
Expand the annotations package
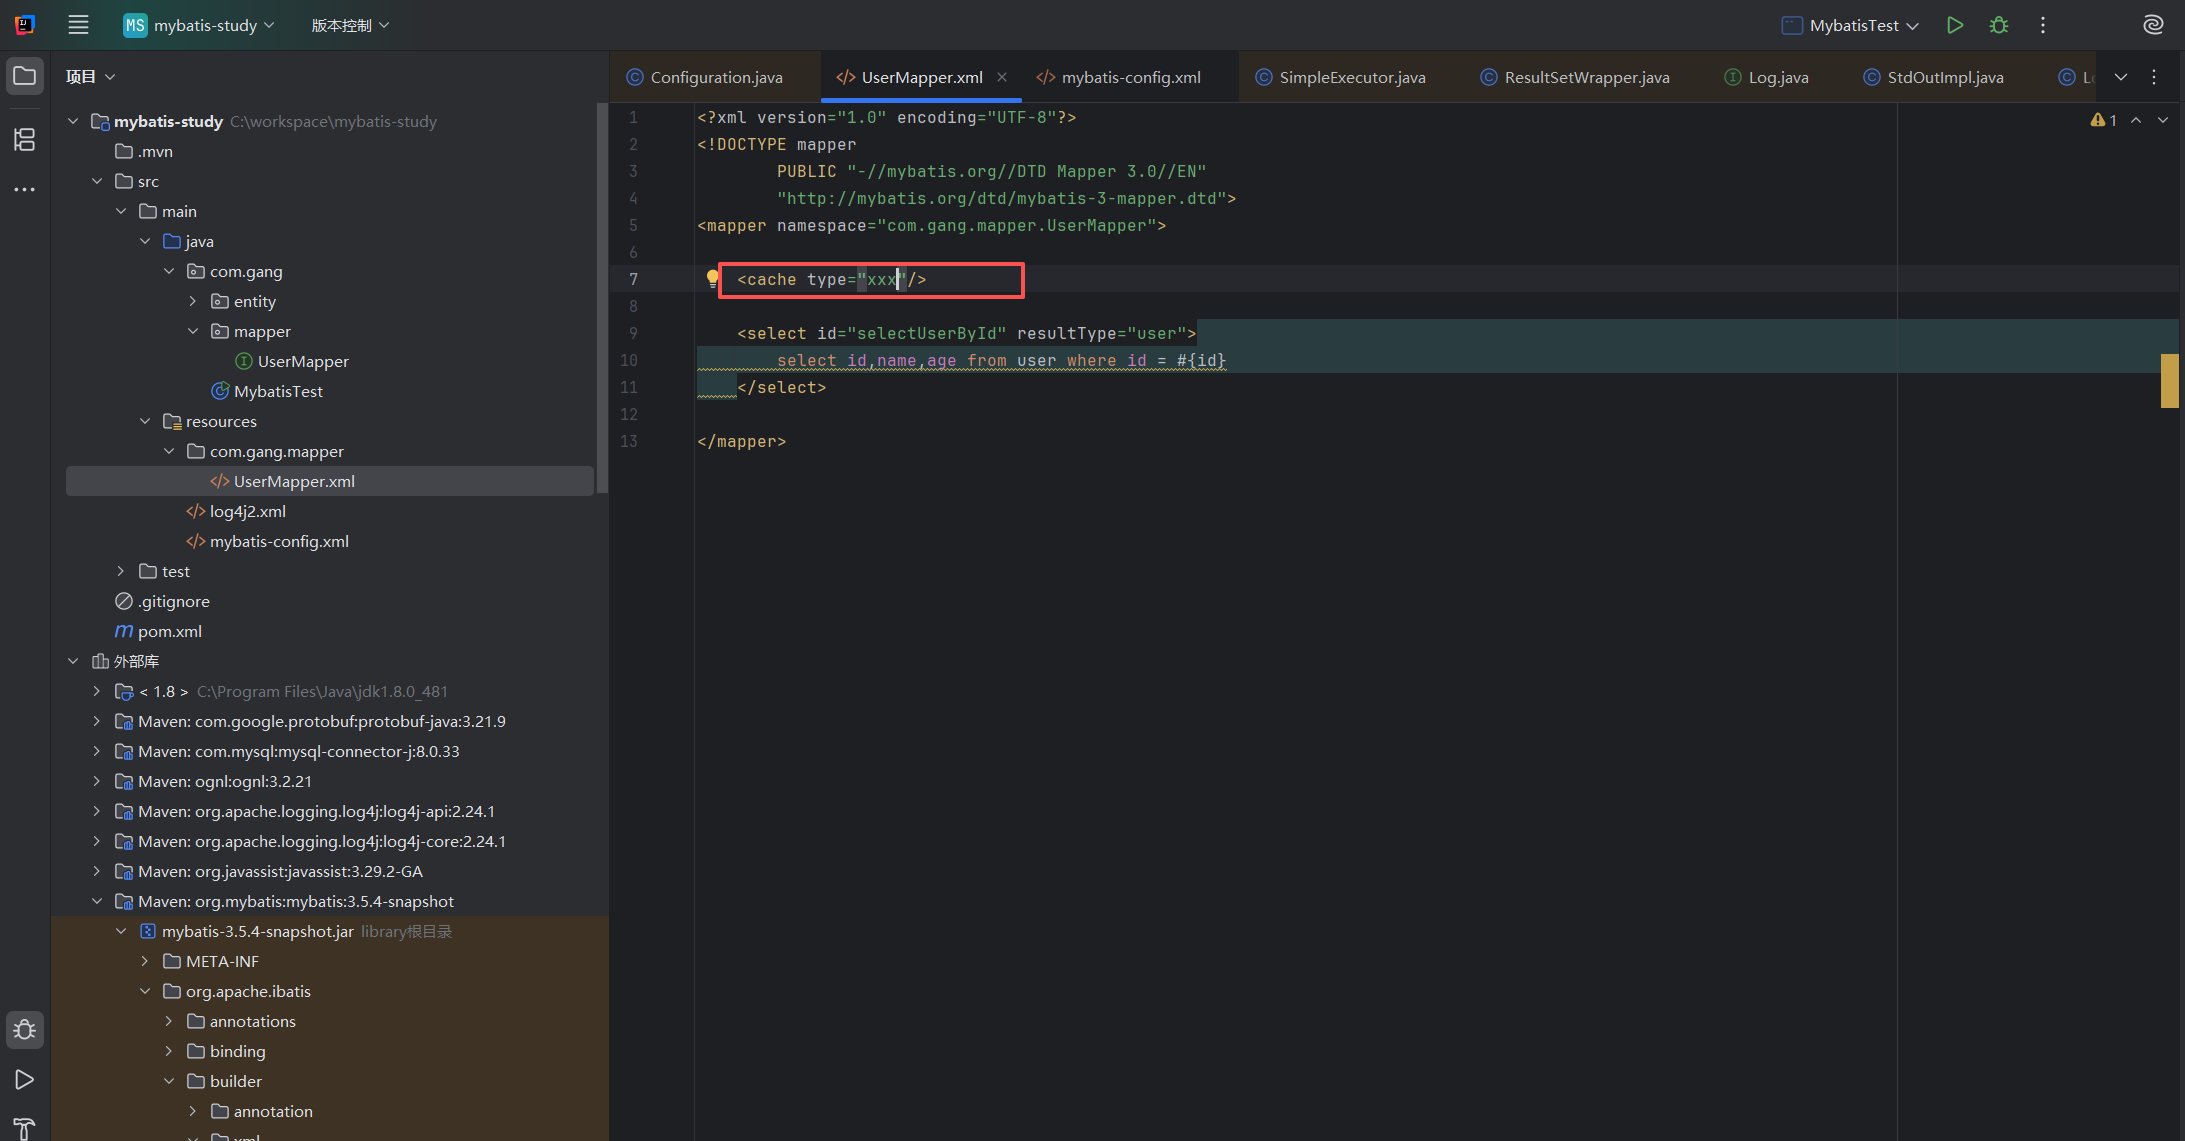click(x=169, y=1021)
